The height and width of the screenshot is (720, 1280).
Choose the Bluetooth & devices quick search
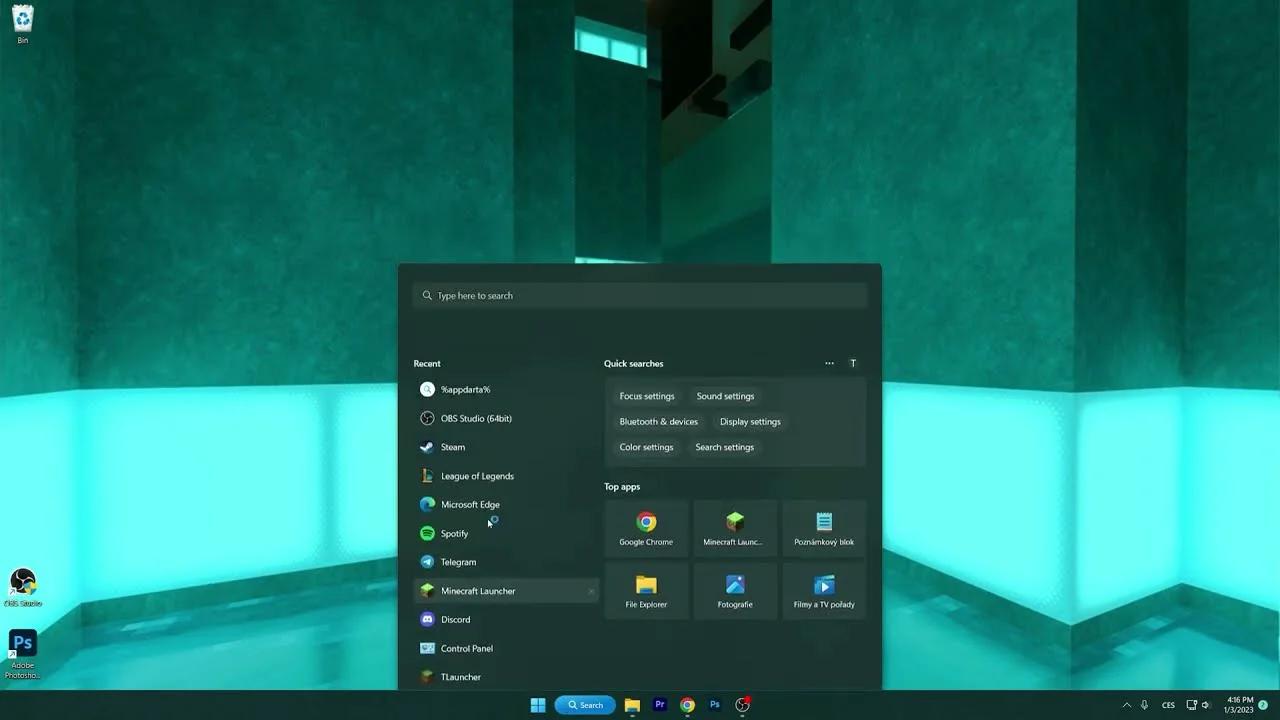coord(659,421)
